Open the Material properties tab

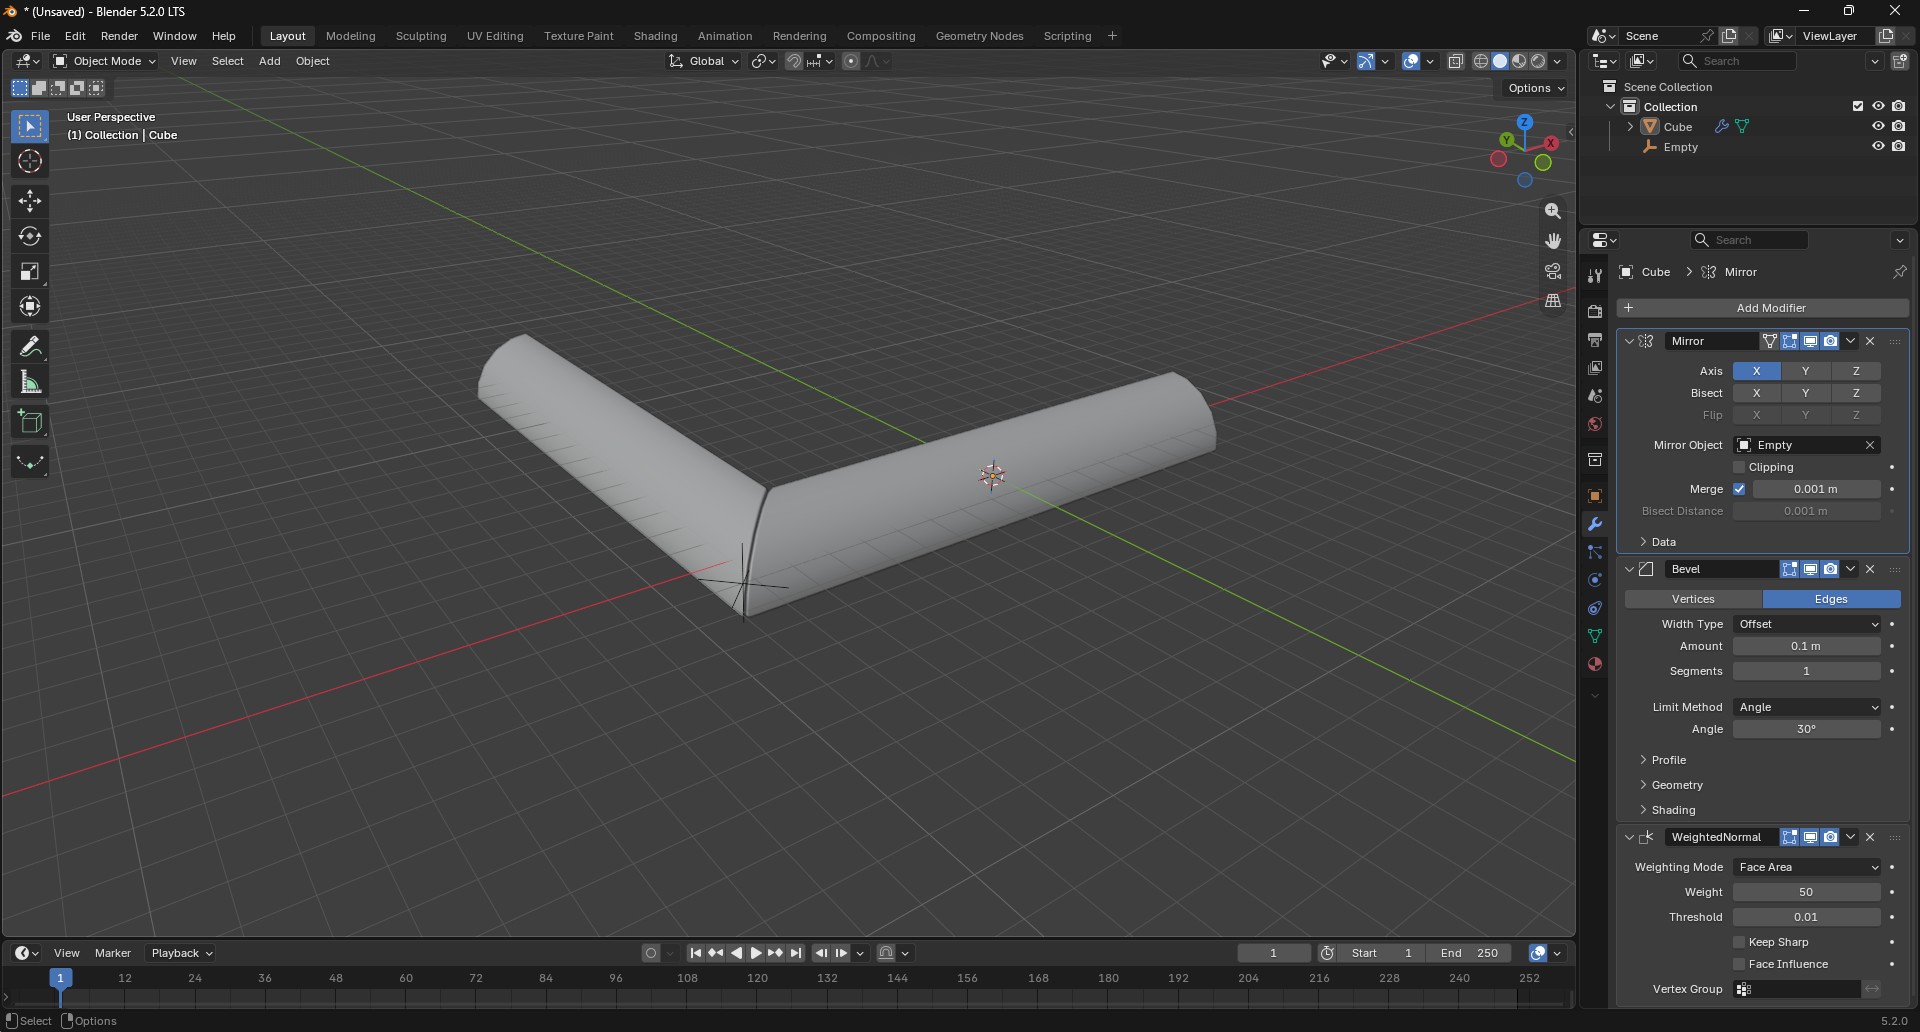(x=1595, y=664)
